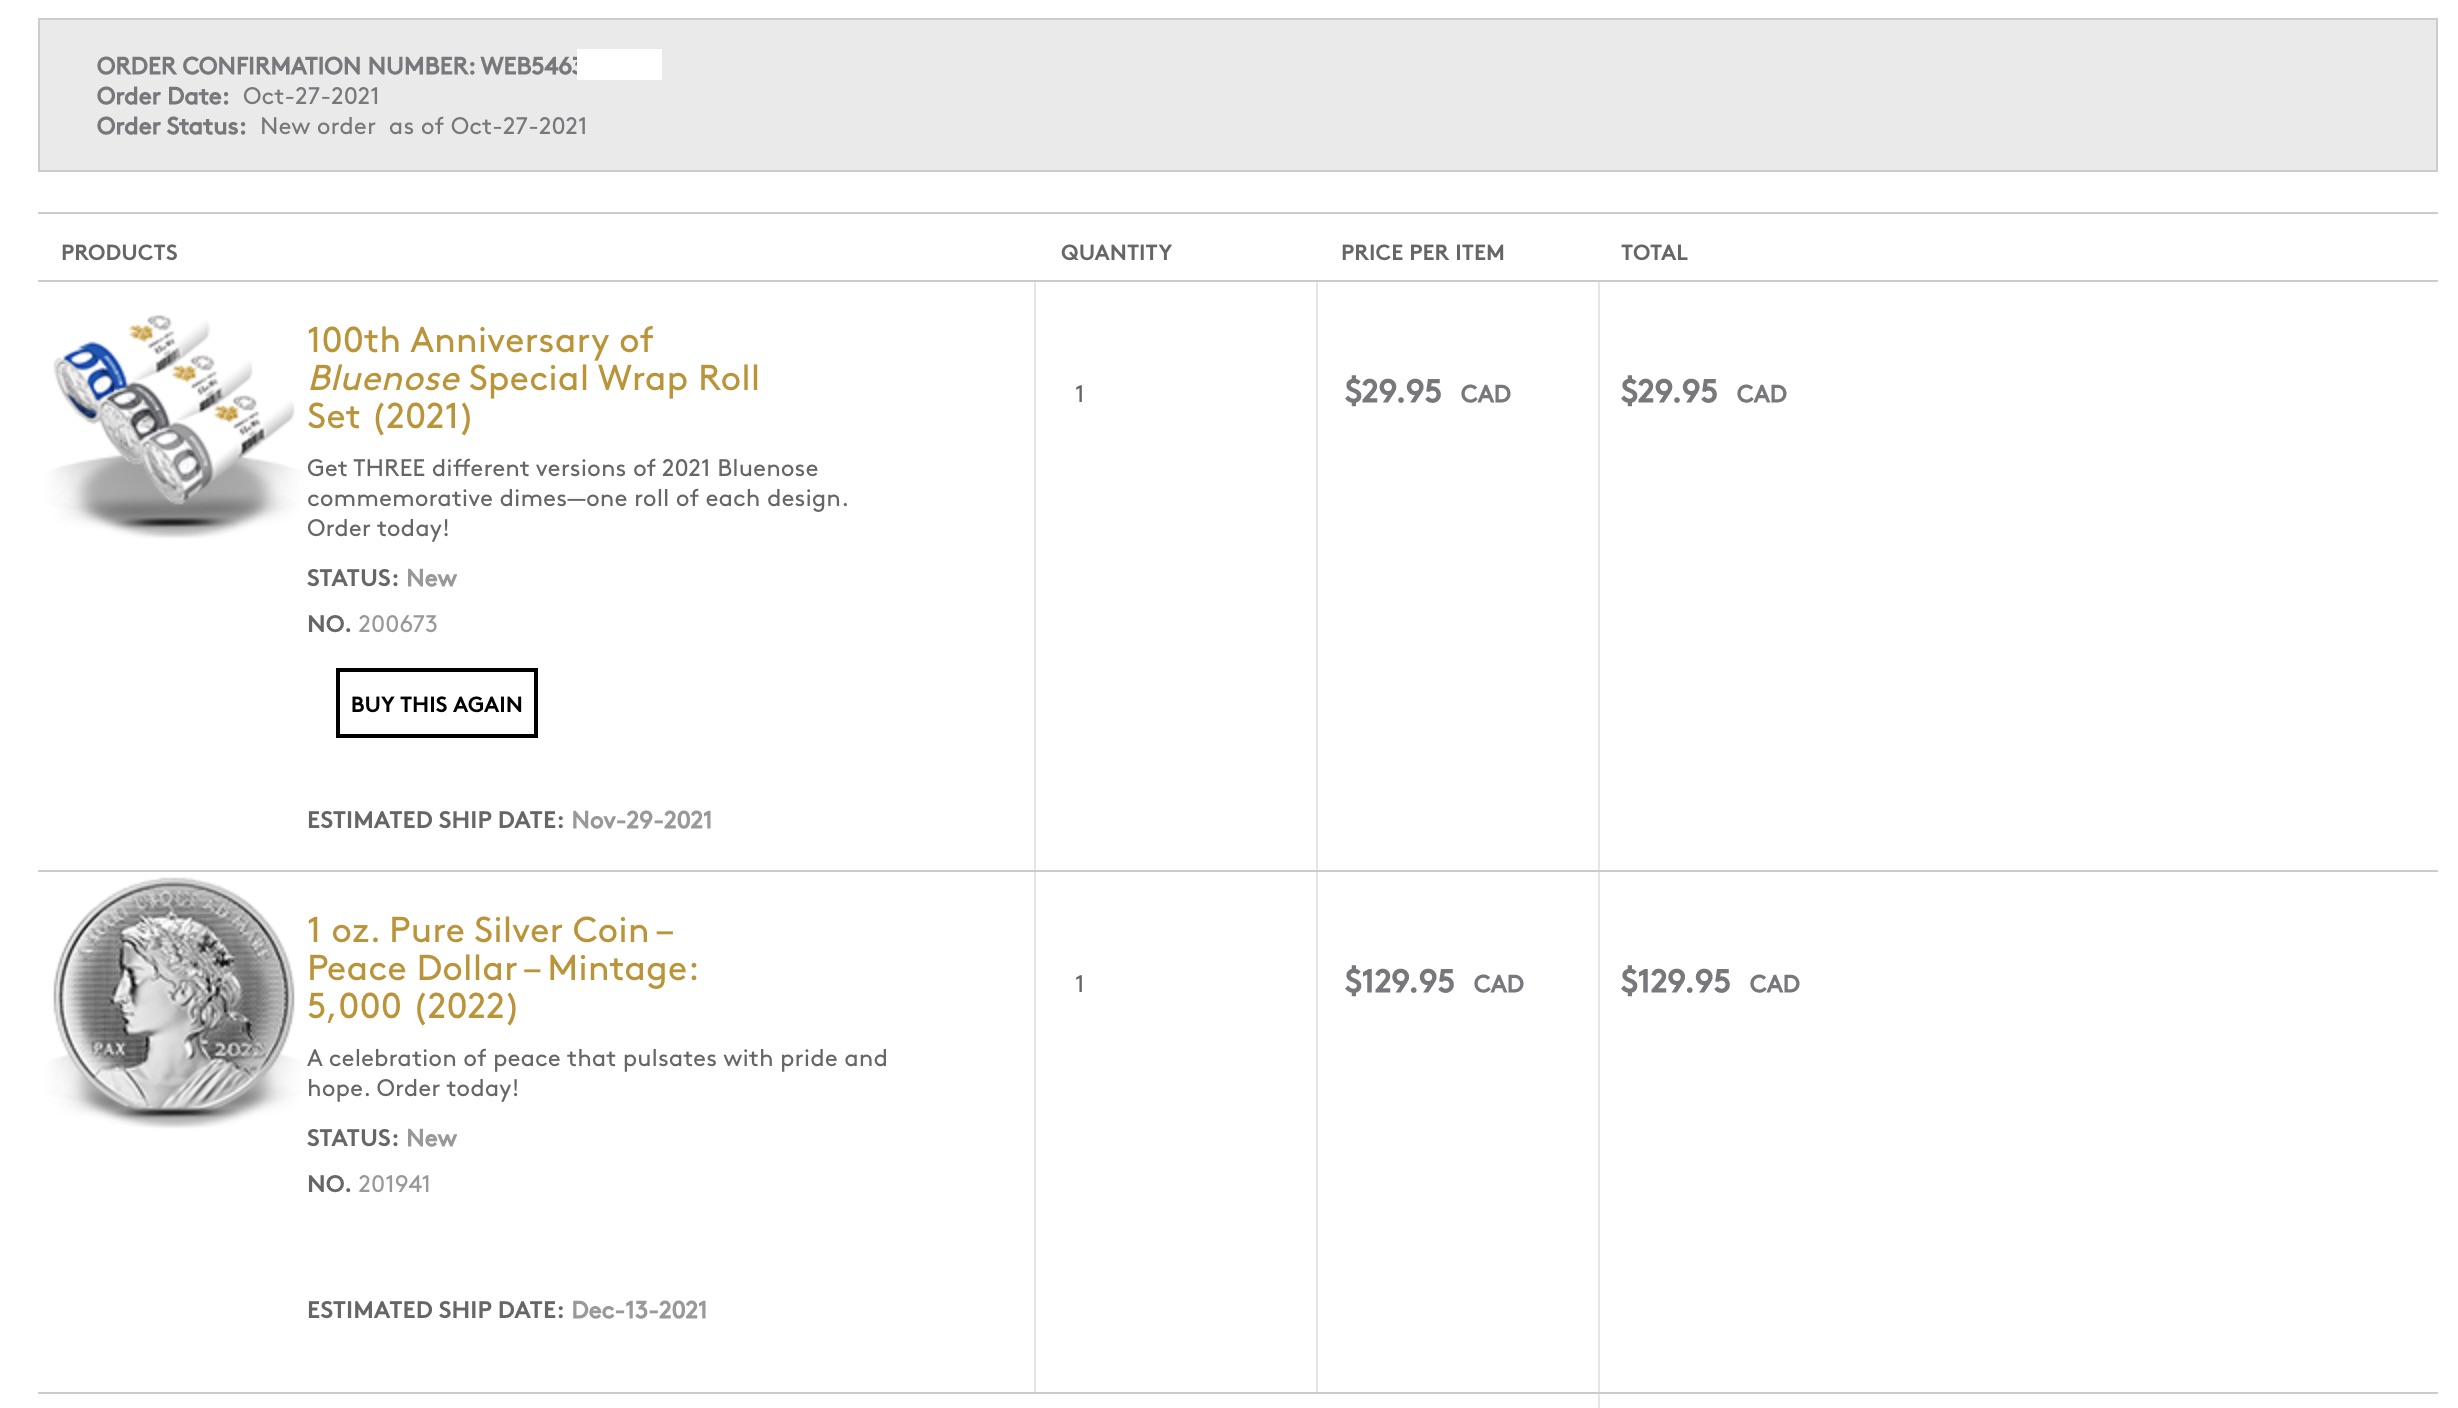Click the $29.95 CAD total value
The height and width of the screenshot is (1408, 2458).
tap(1703, 391)
